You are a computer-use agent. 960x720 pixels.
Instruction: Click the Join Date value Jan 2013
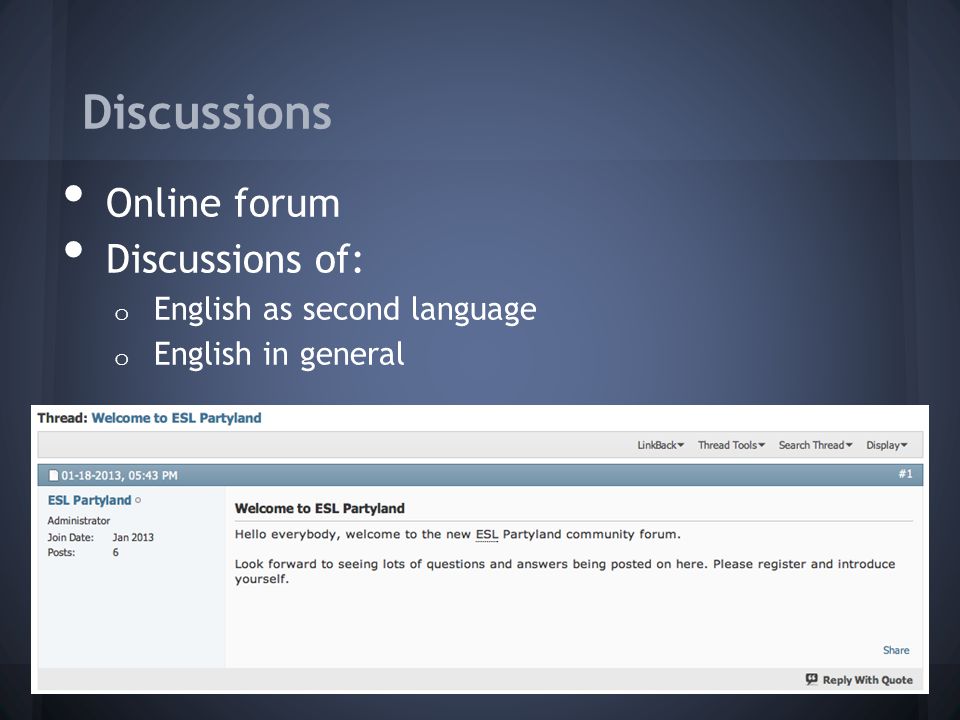133,538
